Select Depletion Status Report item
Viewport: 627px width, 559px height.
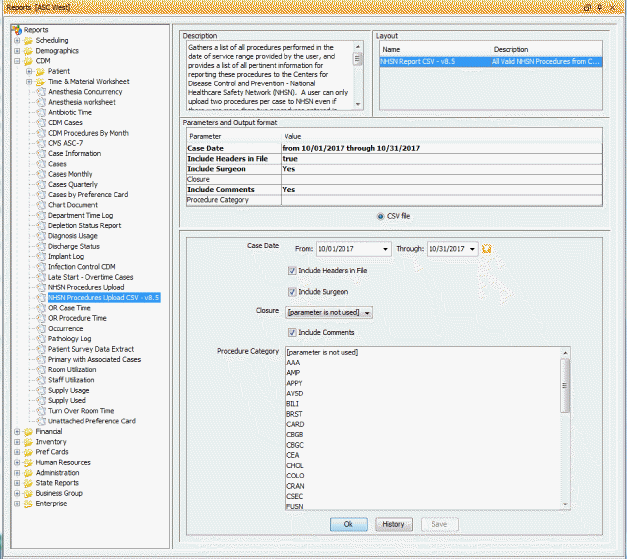pyautogui.click(x=84, y=226)
